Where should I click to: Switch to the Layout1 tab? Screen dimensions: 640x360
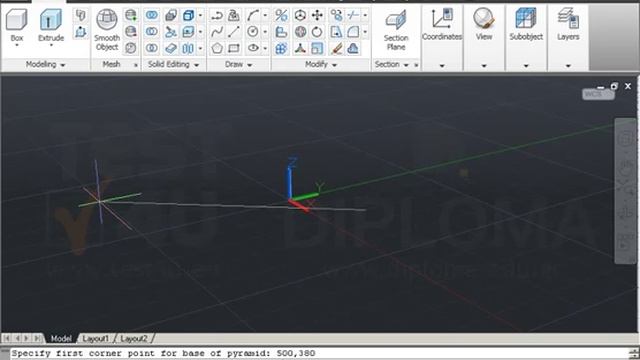[96, 338]
